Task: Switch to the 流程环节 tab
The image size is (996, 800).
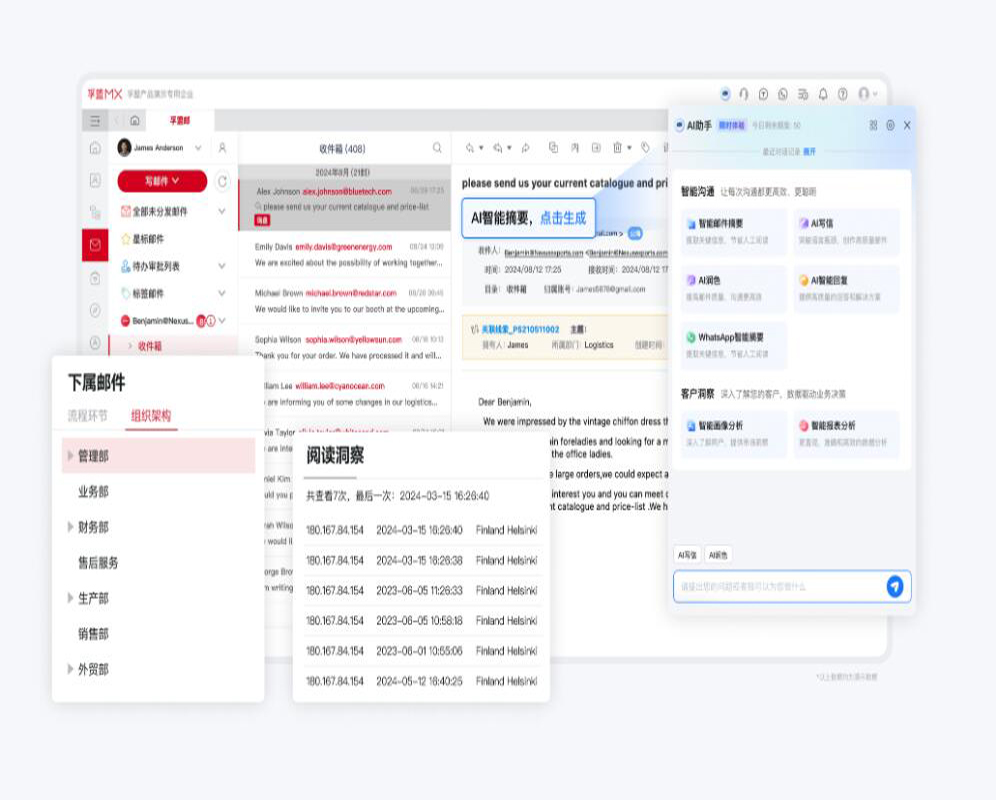Action: (87, 415)
